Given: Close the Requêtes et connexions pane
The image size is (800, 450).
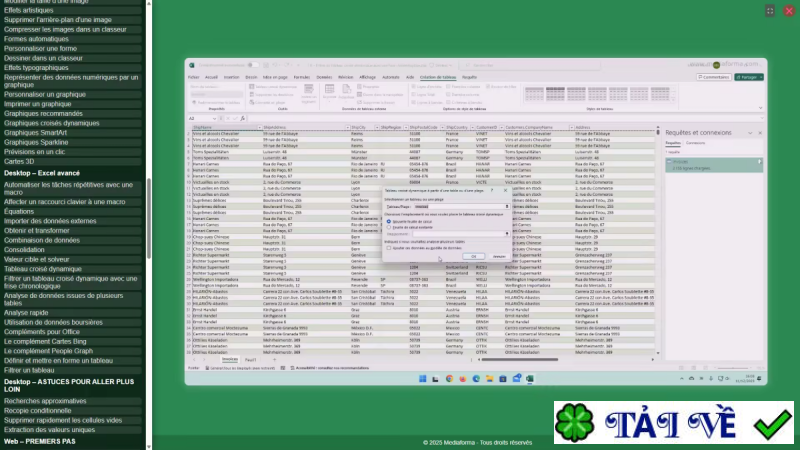Looking at the screenshot, I should [x=760, y=133].
